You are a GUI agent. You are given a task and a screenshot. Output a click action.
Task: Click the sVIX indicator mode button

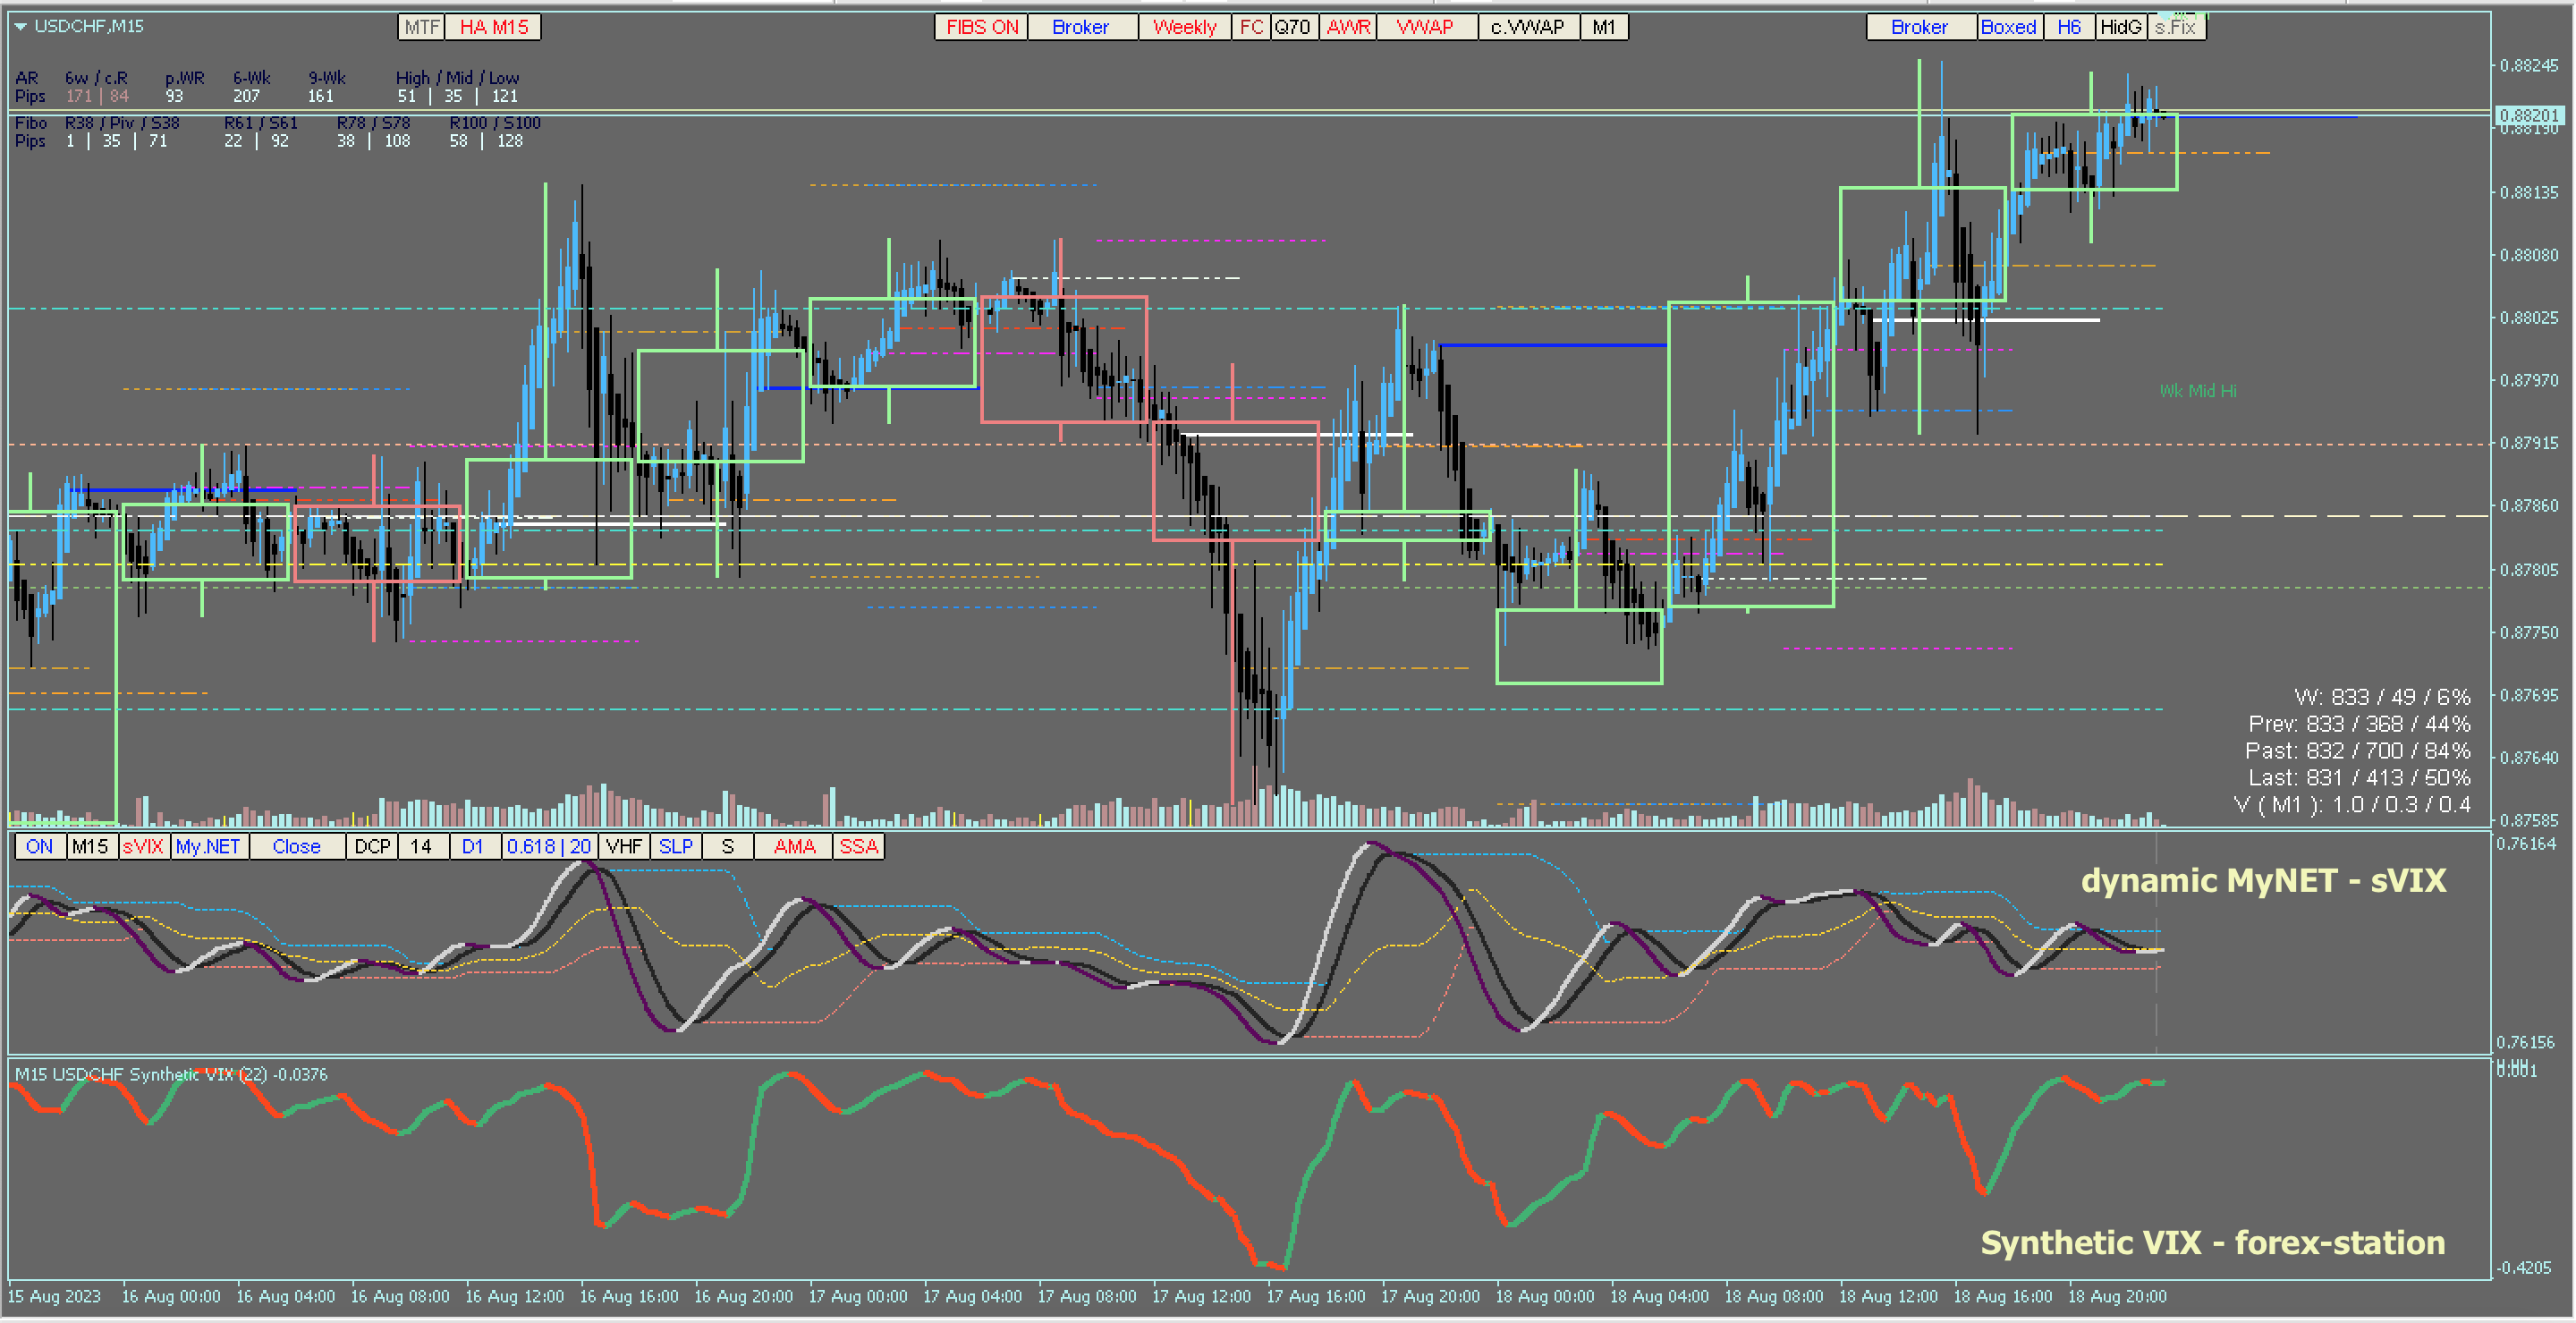click(142, 846)
